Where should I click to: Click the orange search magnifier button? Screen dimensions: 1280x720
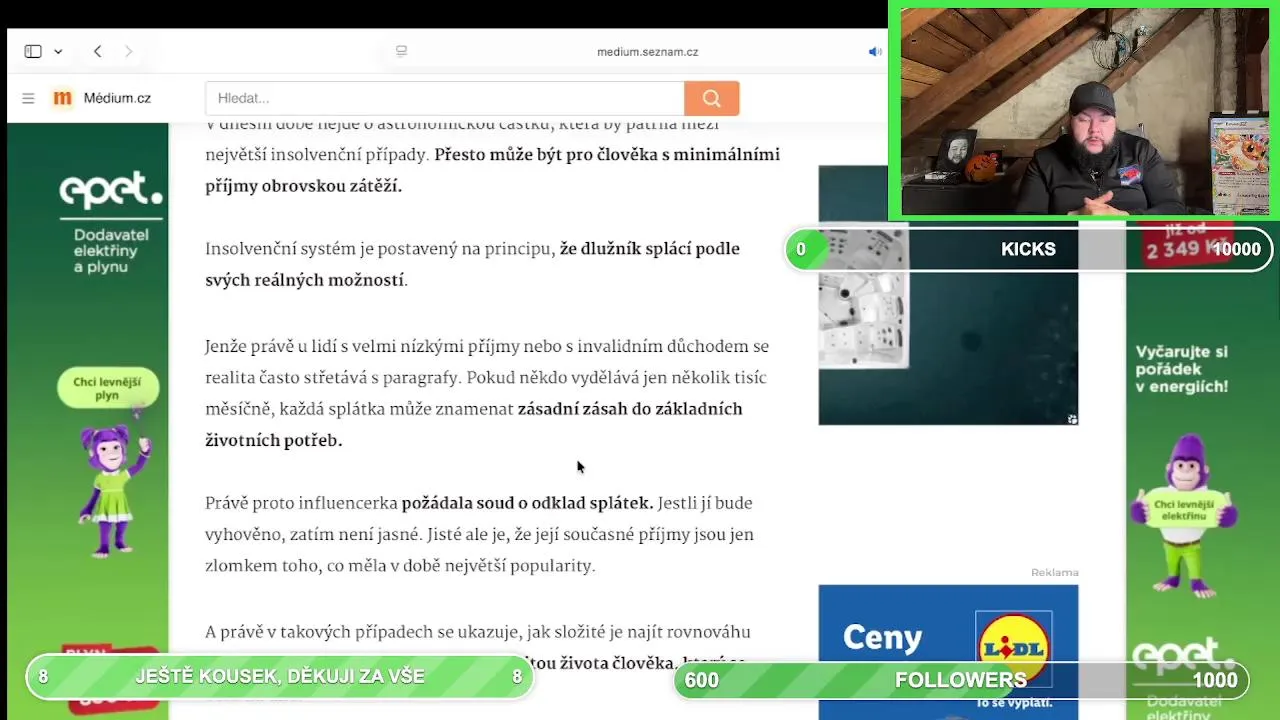[712, 98]
